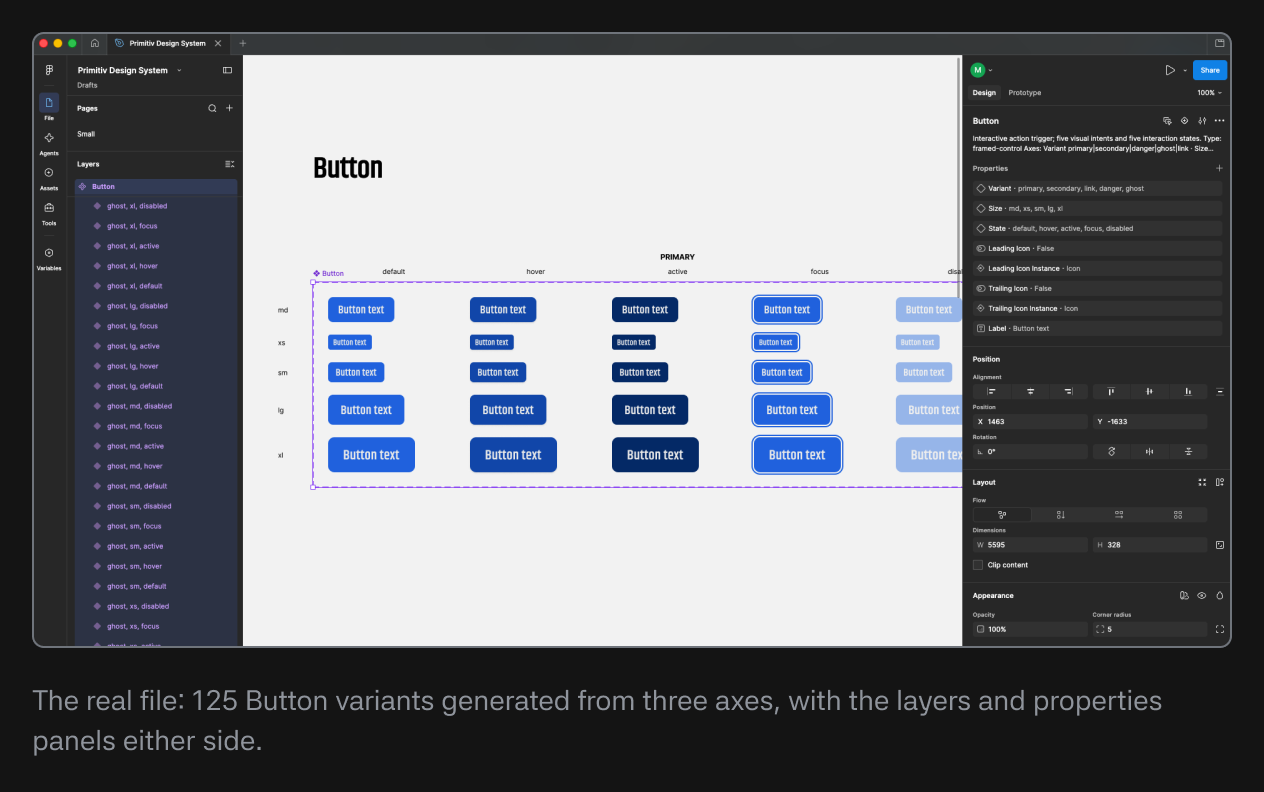Add a new component property
Image resolution: width=1264 pixels, height=792 pixels.
pos(1219,168)
